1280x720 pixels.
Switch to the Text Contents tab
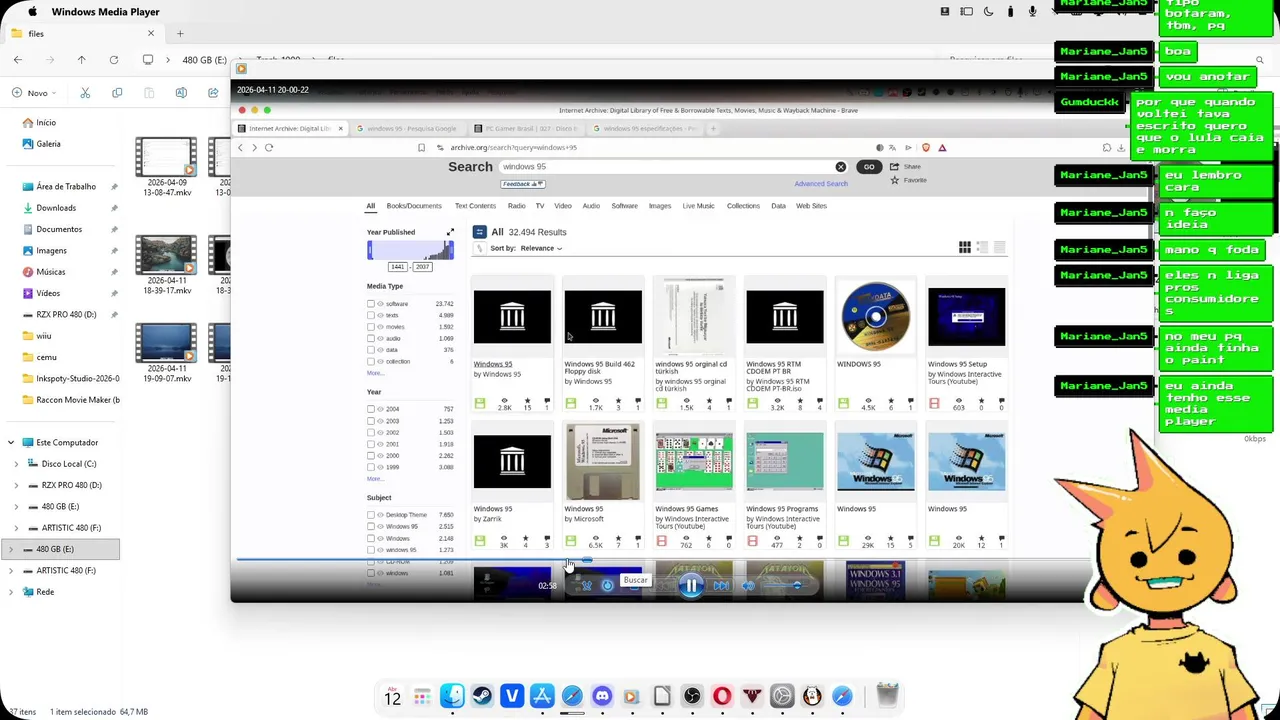pyautogui.click(x=475, y=206)
